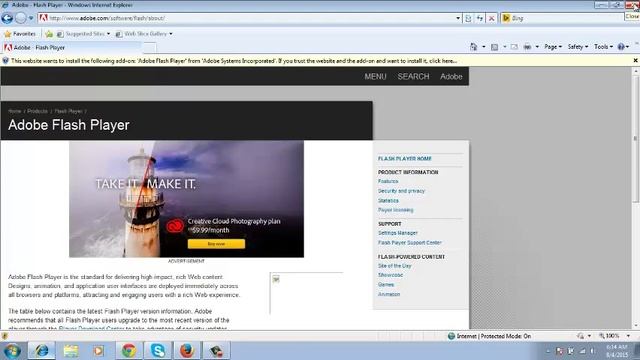The height and width of the screenshot is (360, 640).
Task: Click the Creative Cloud lighthouse advertisement banner
Action: click(x=187, y=199)
